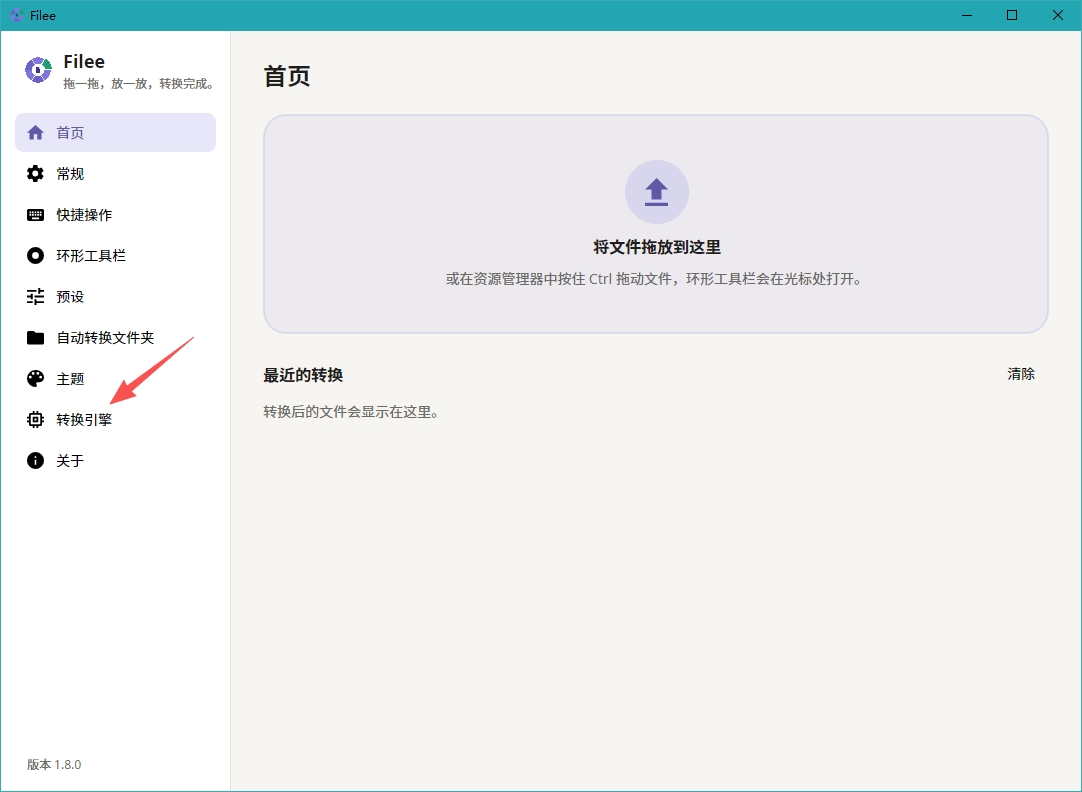Click the Filee app name in sidebar
The height and width of the screenshot is (792, 1082).
tap(84, 61)
